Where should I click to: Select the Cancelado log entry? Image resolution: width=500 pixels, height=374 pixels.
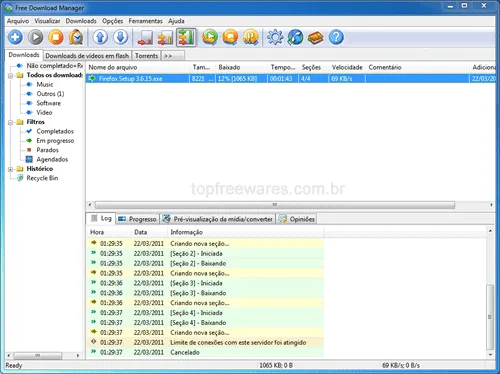click(205, 352)
